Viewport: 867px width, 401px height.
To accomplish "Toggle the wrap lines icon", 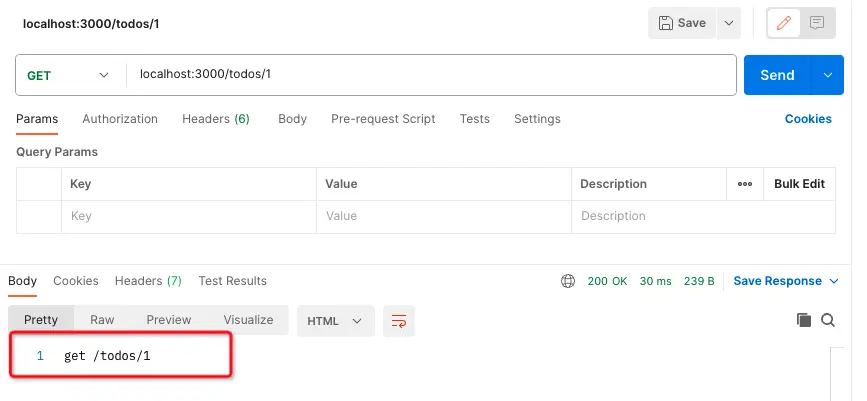I will [x=399, y=321].
